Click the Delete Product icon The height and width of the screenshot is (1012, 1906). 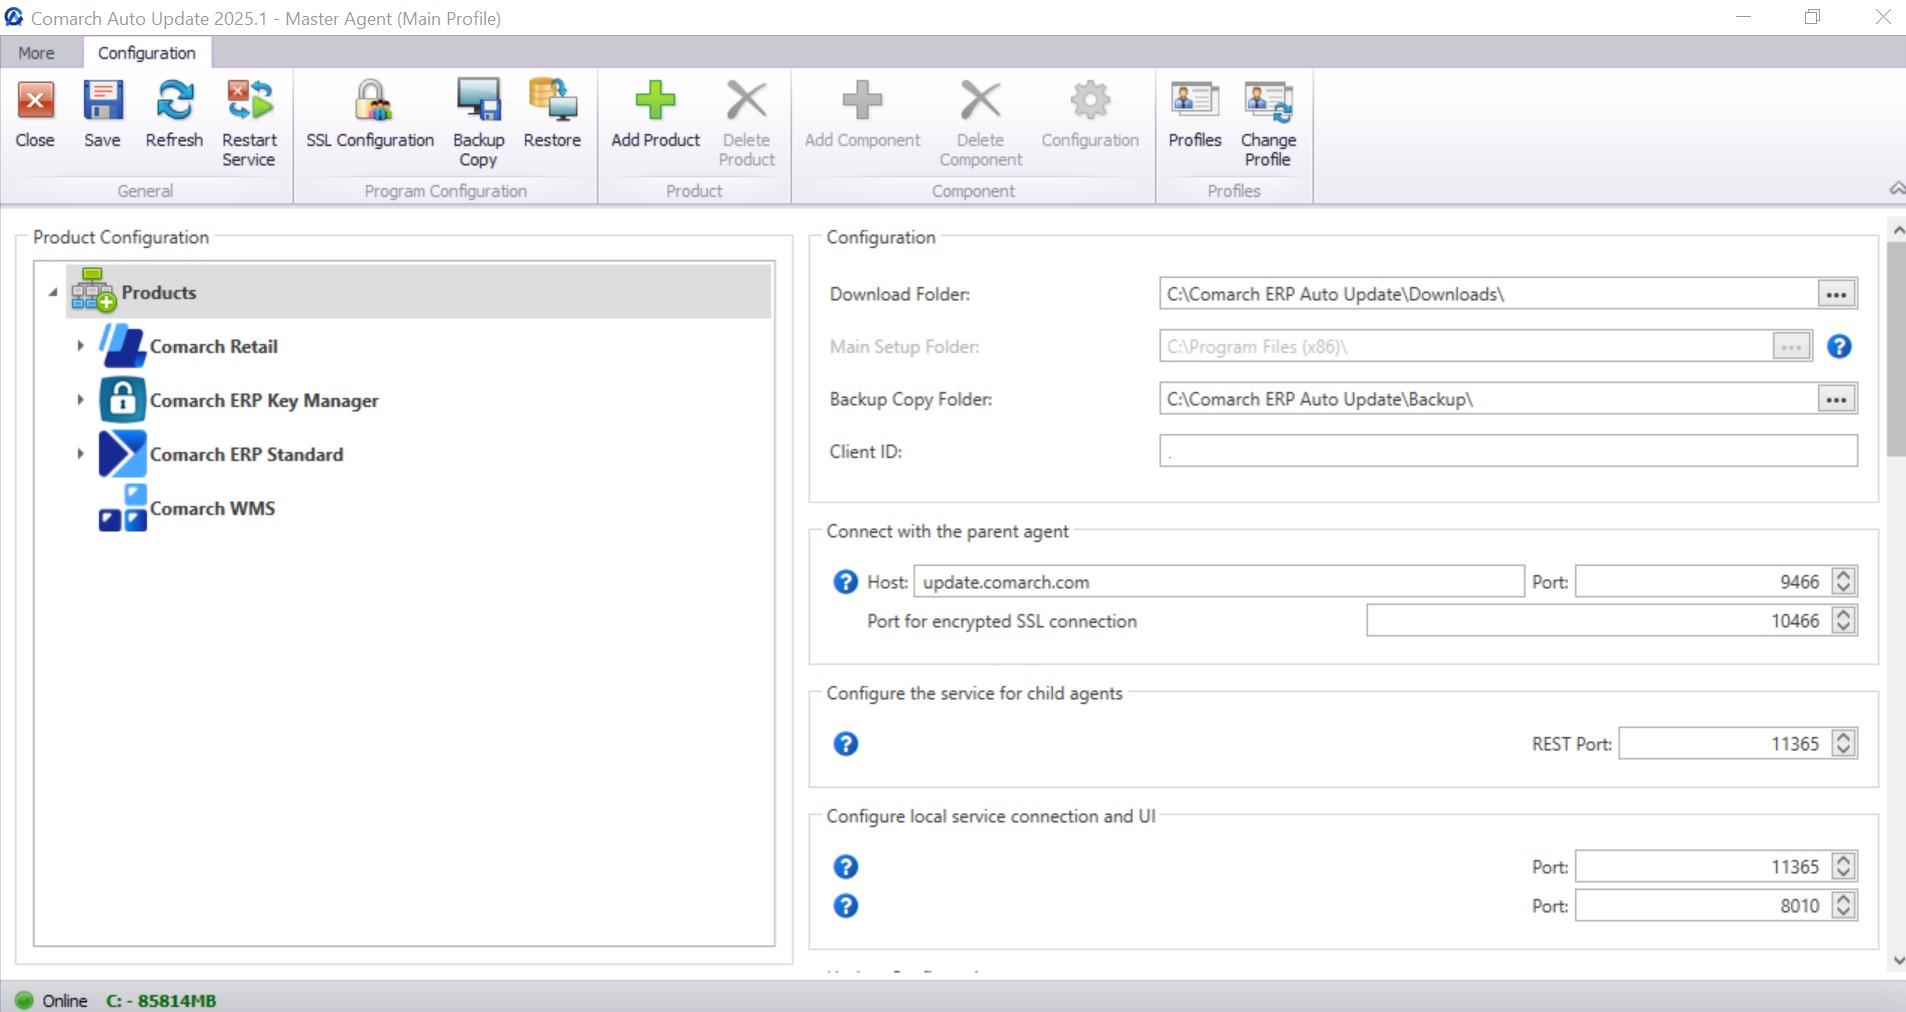(747, 101)
